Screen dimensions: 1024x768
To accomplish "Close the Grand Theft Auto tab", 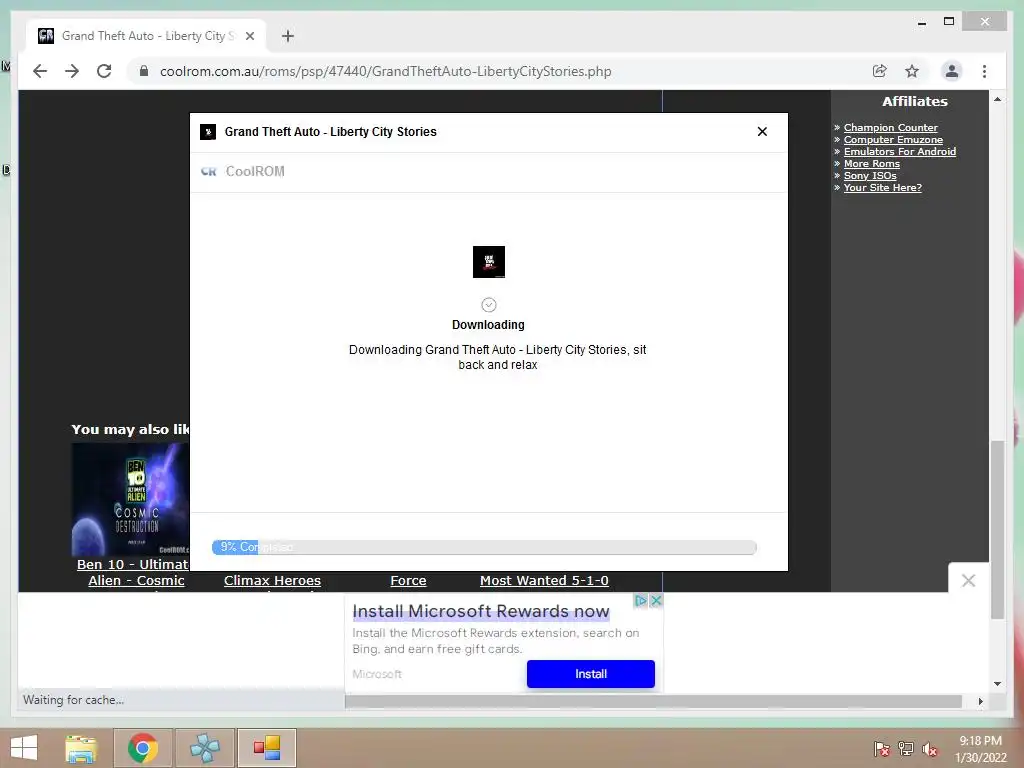I will (x=249, y=36).
